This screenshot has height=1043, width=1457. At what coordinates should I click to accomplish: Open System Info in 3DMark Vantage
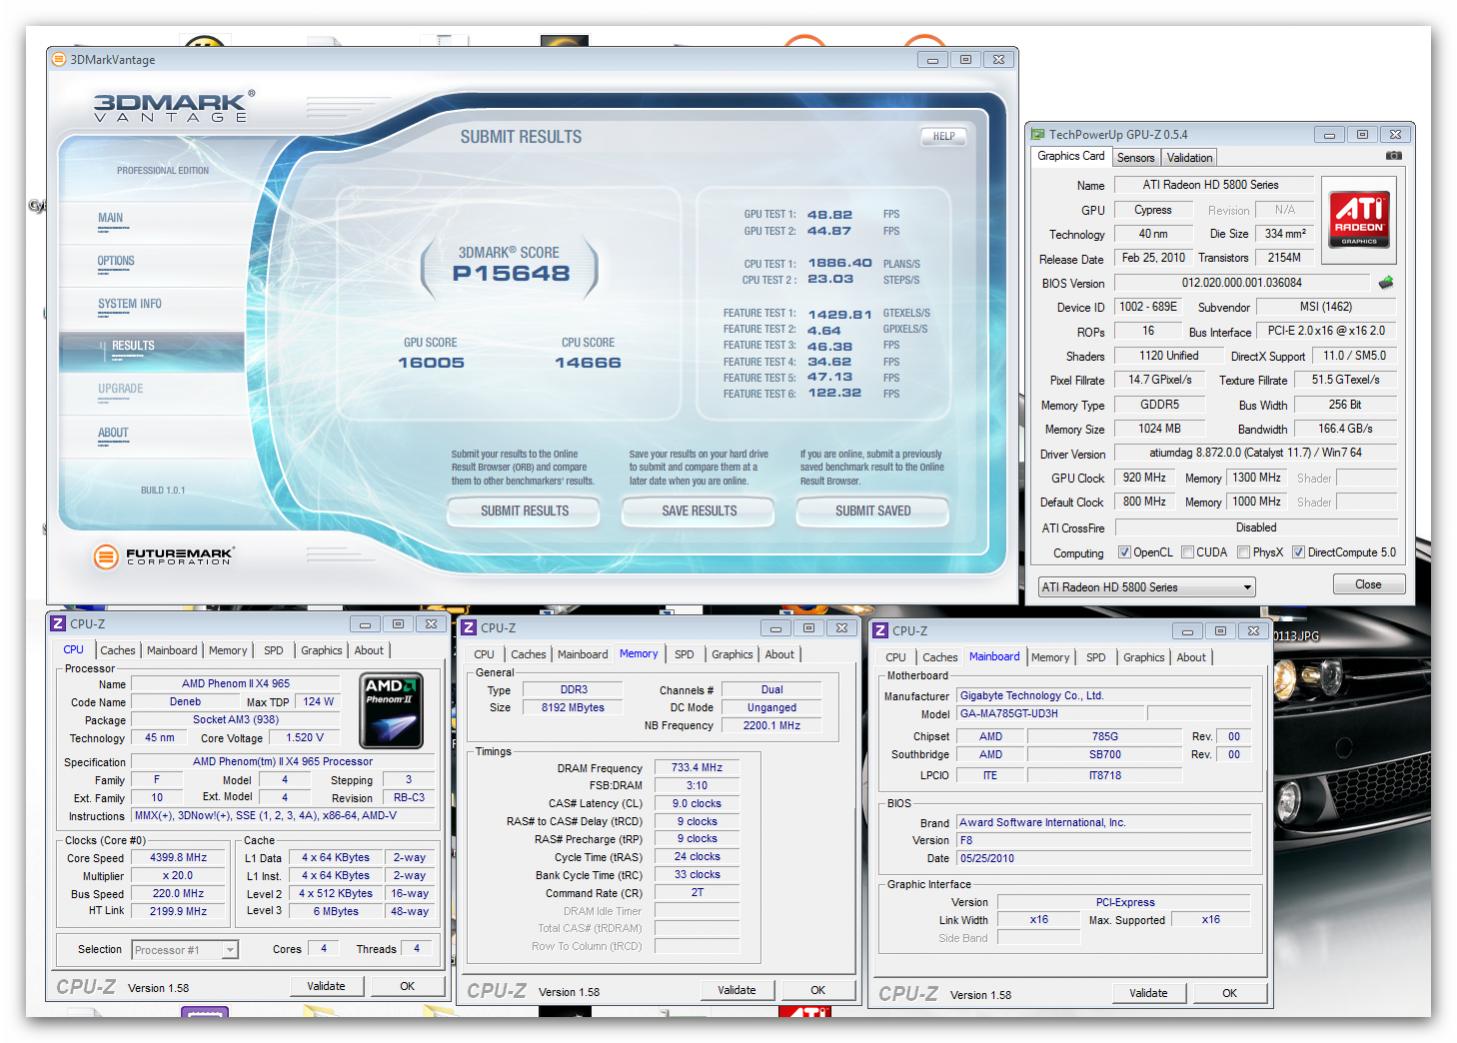[130, 304]
